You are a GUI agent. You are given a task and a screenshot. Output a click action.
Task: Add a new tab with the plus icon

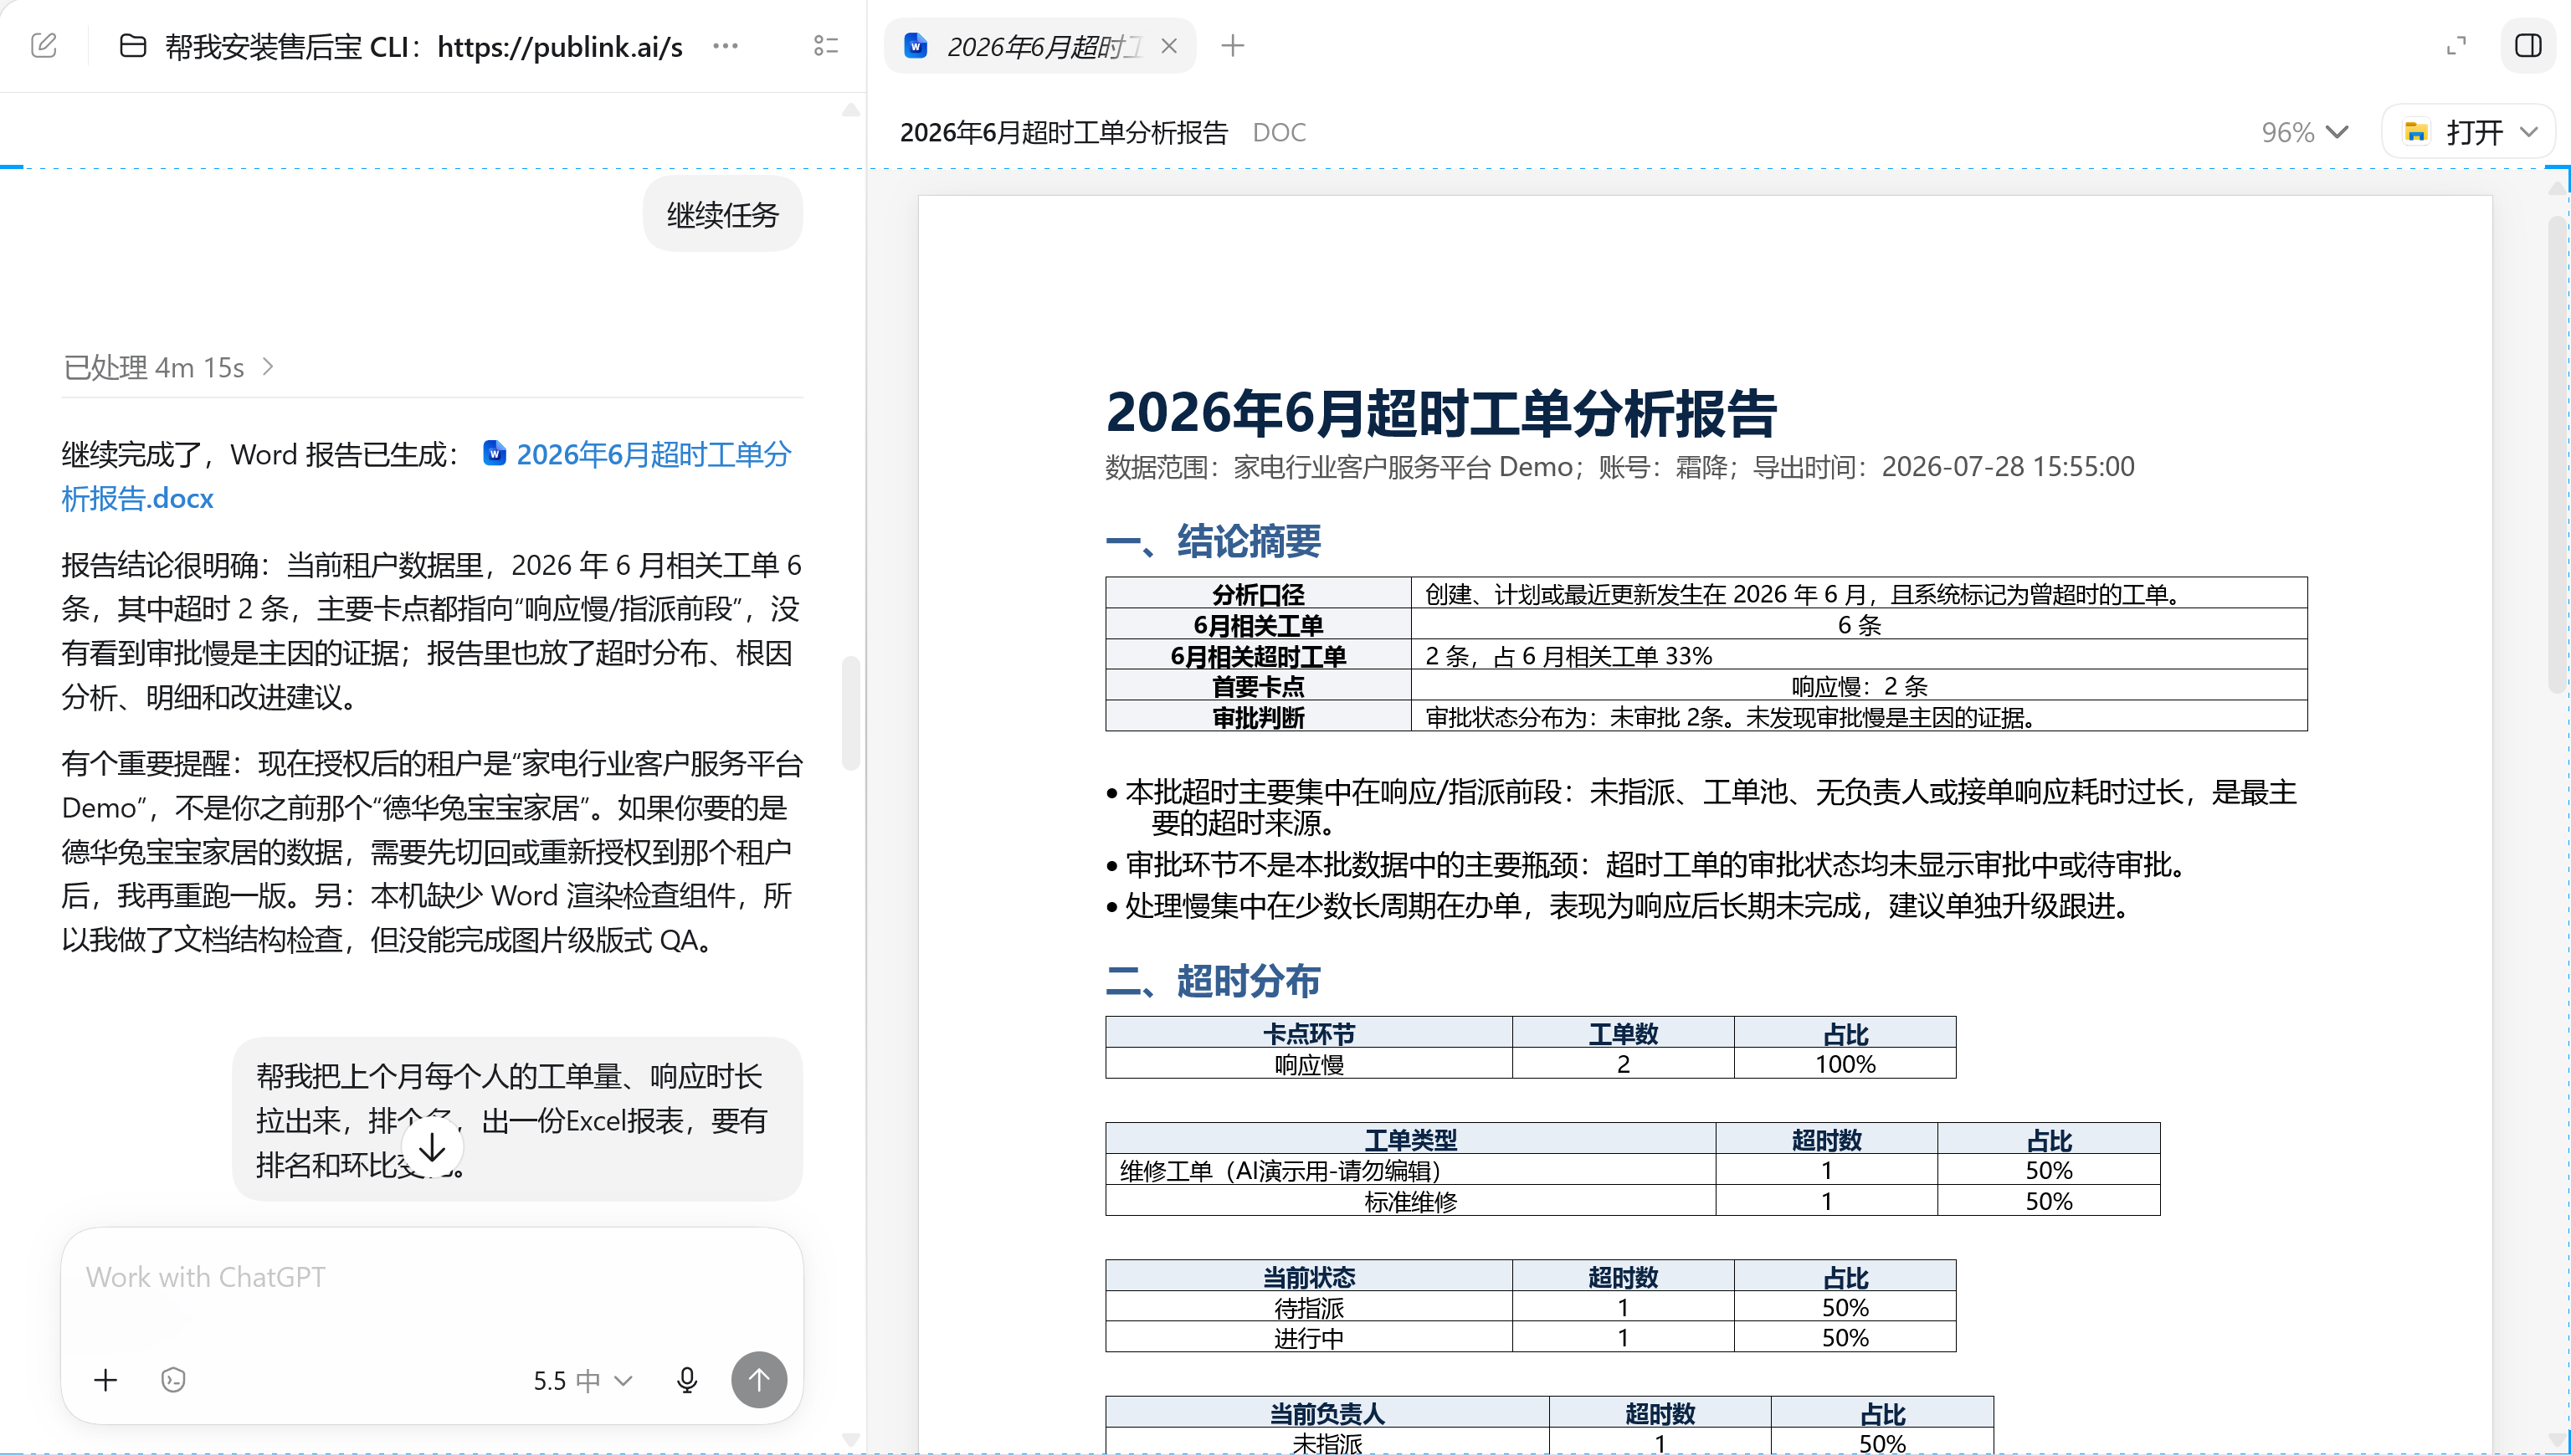1233,46
